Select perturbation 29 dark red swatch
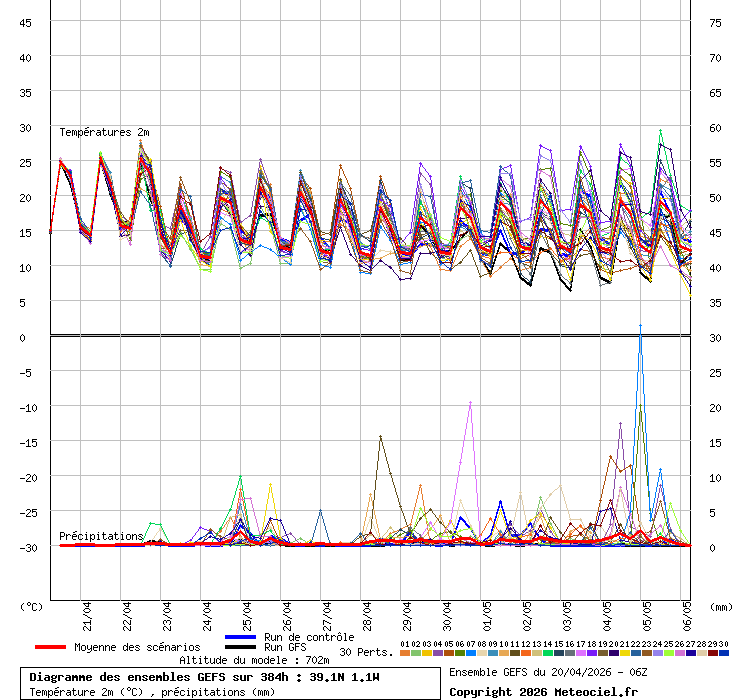 pos(713,653)
